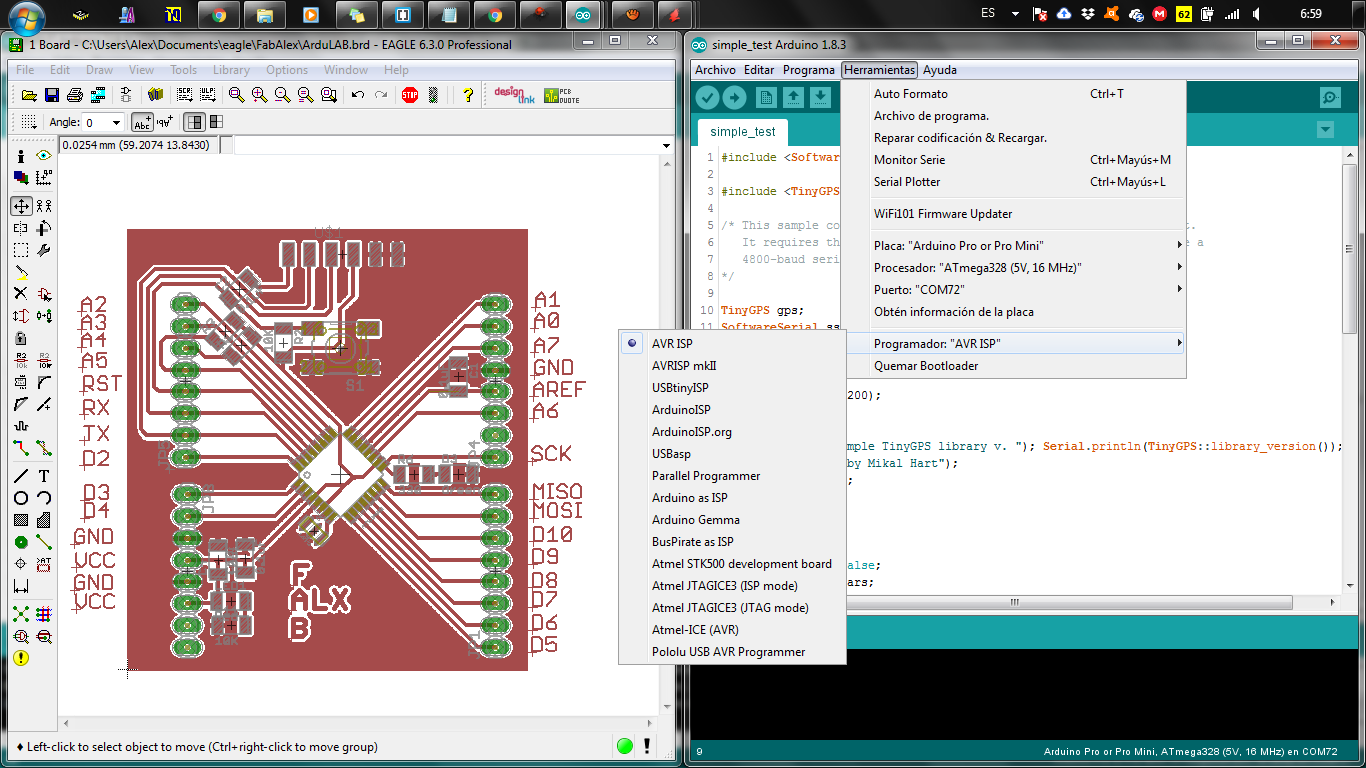Switch to schematic icon in EAGLE
Image resolution: width=1366 pixels, height=768 pixels.
[x=125, y=95]
